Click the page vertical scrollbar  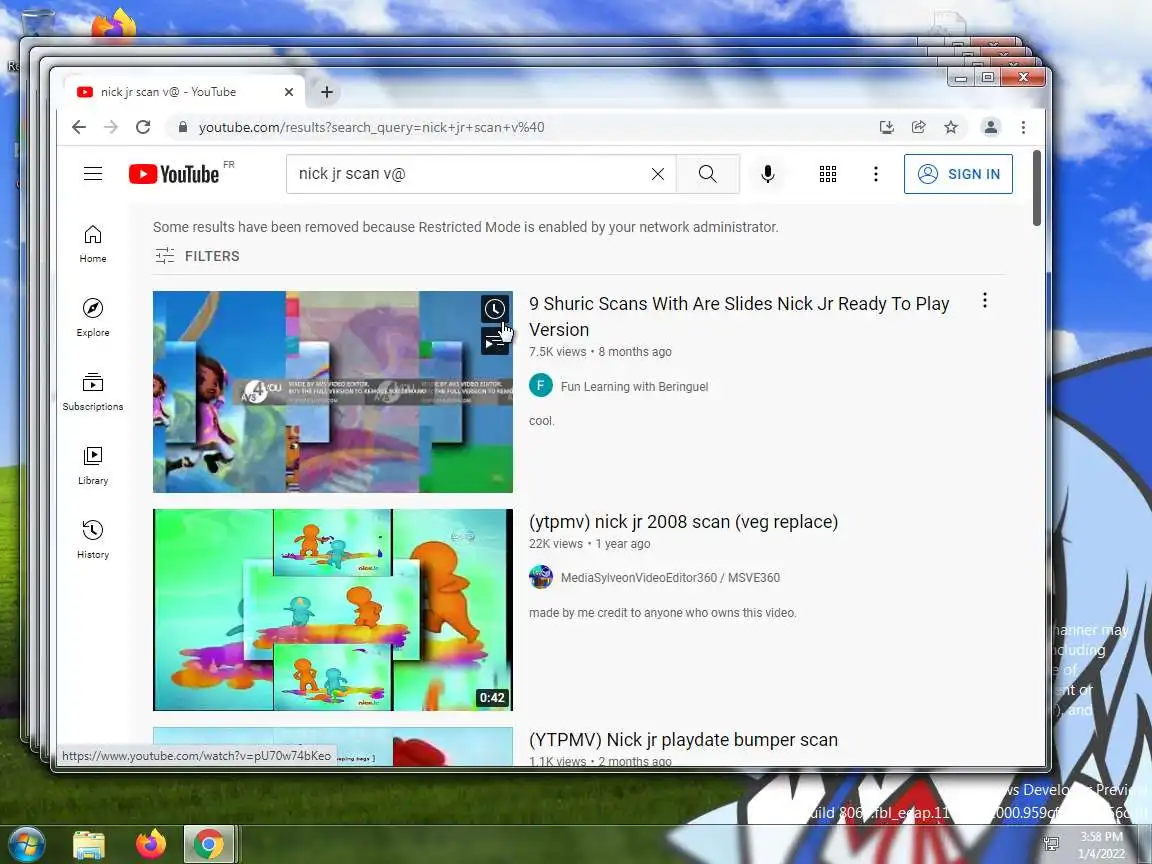(1037, 188)
